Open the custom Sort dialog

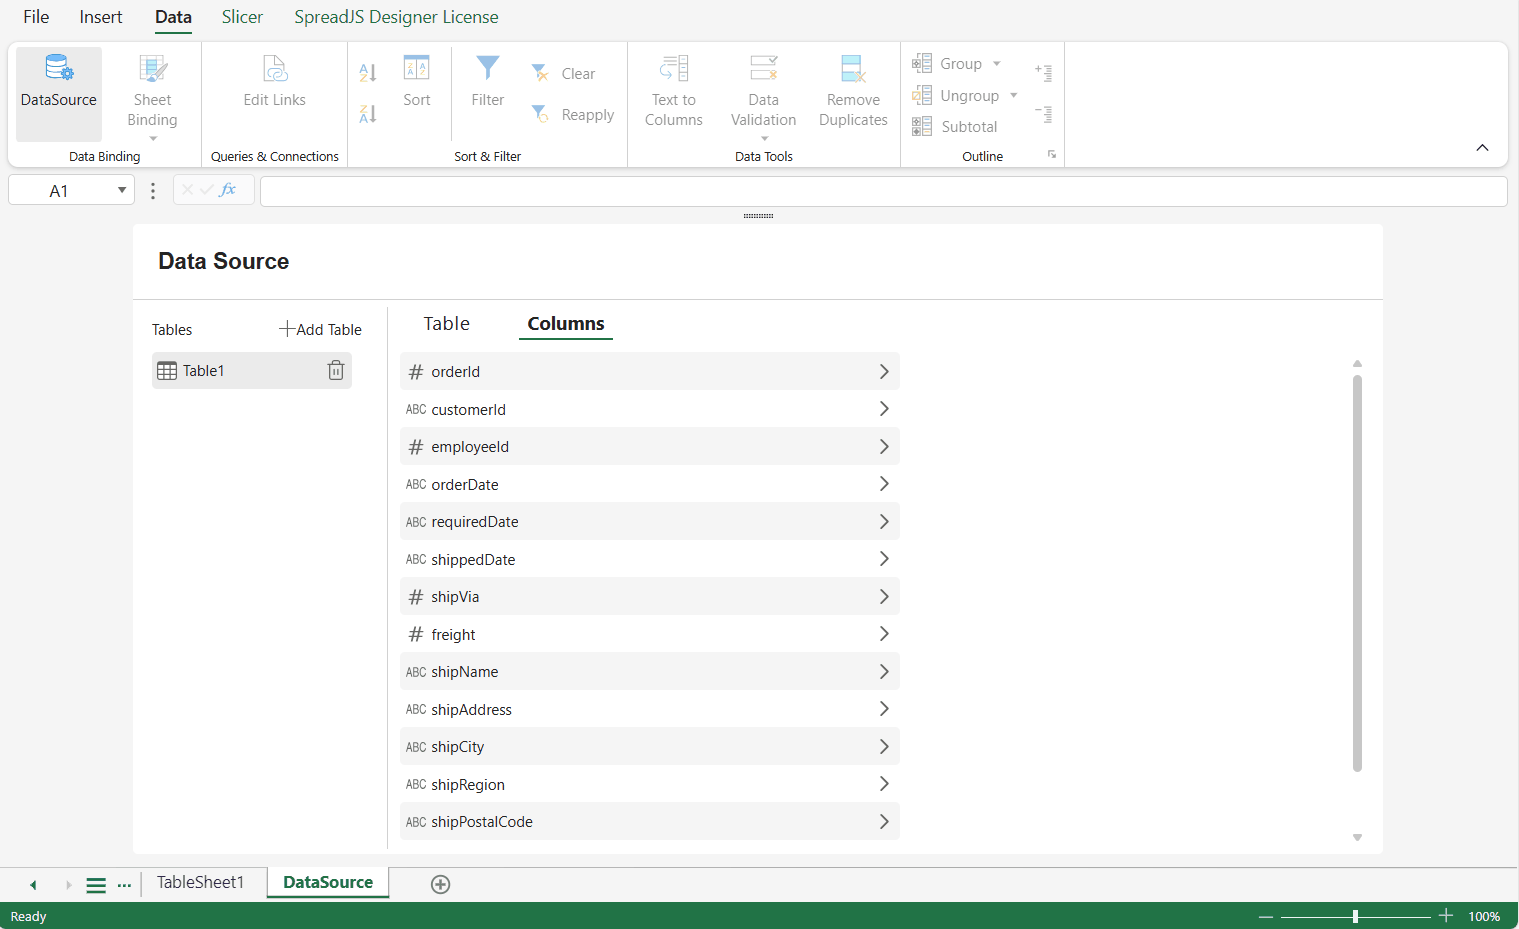tap(417, 81)
